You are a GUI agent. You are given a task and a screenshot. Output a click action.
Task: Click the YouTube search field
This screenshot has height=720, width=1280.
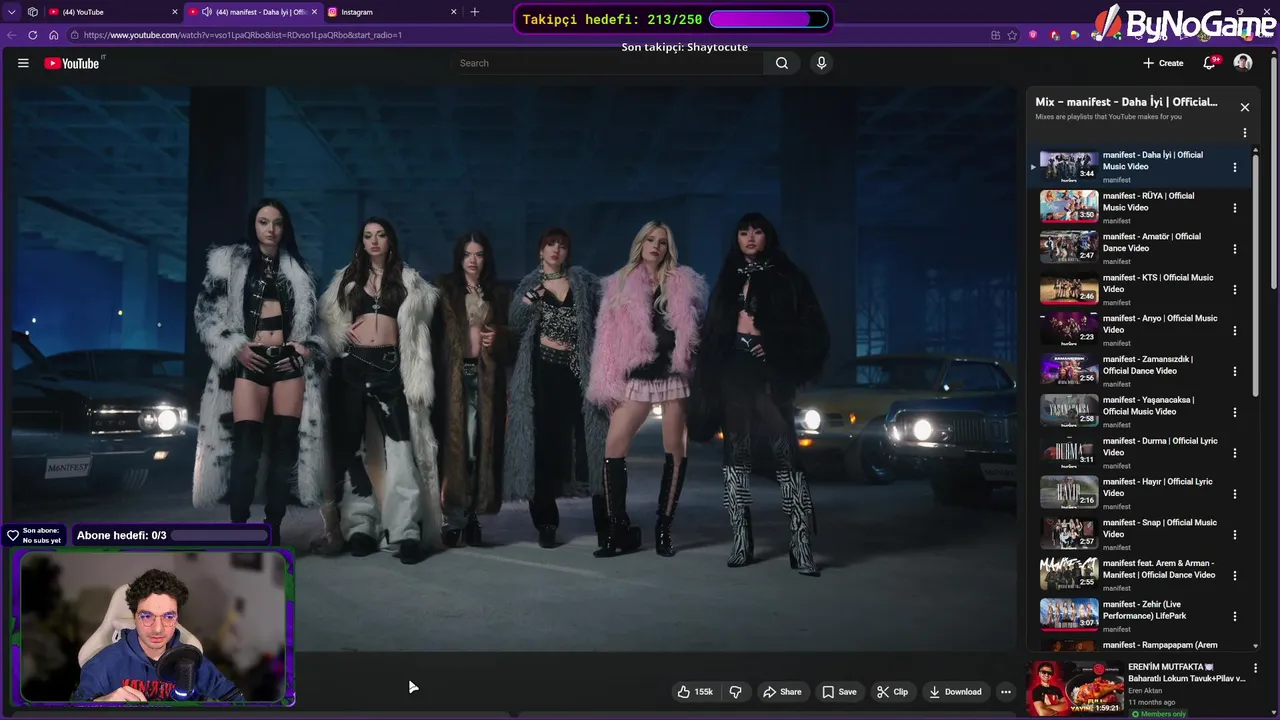click(x=608, y=63)
